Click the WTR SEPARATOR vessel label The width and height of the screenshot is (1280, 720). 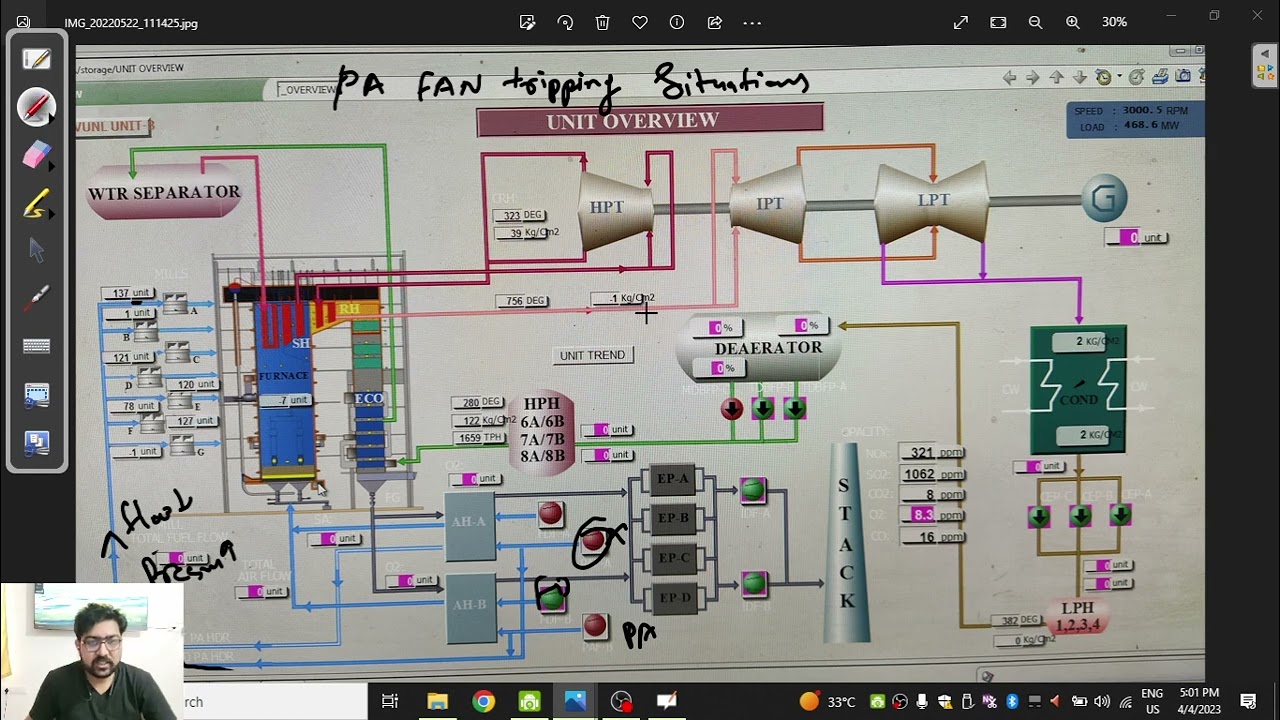click(x=164, y=192)
